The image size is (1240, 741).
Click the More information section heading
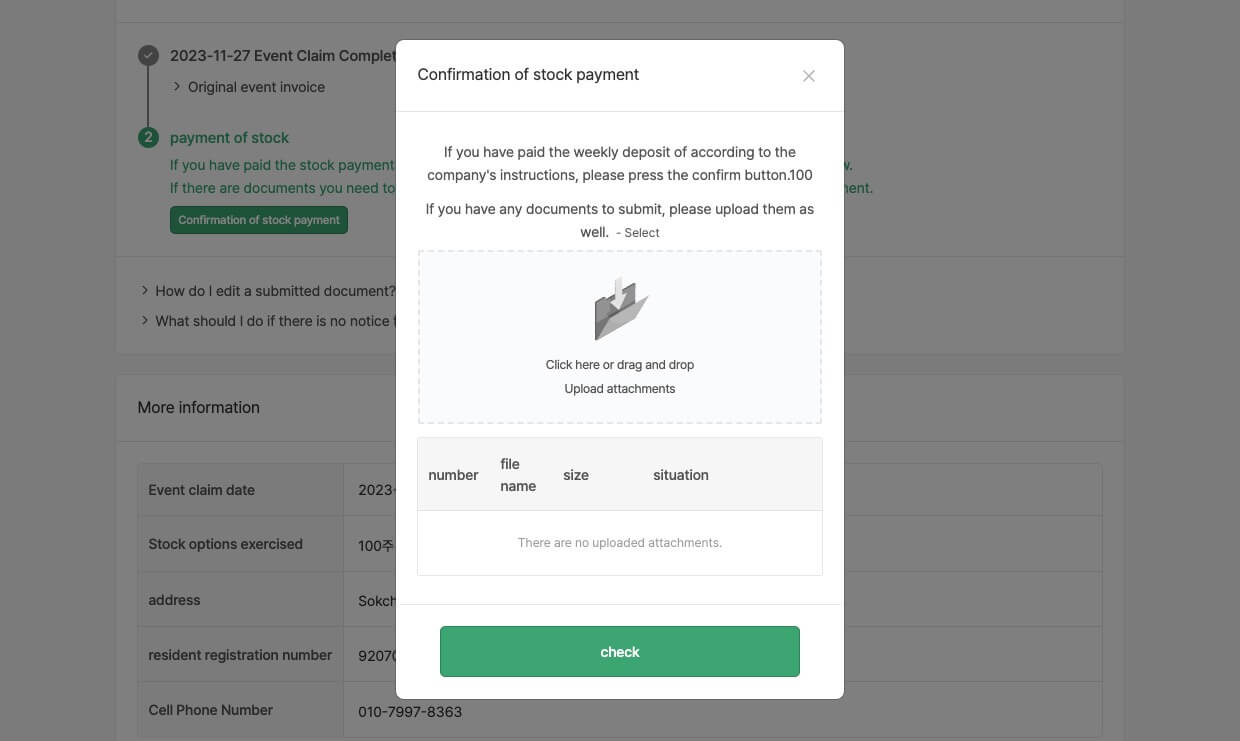(198, 407)
